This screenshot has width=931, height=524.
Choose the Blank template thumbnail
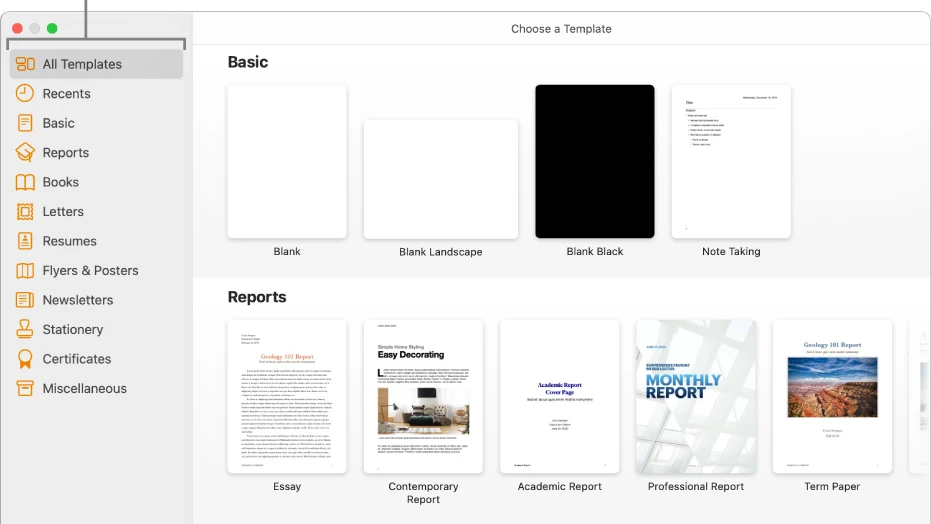(287, 161)
